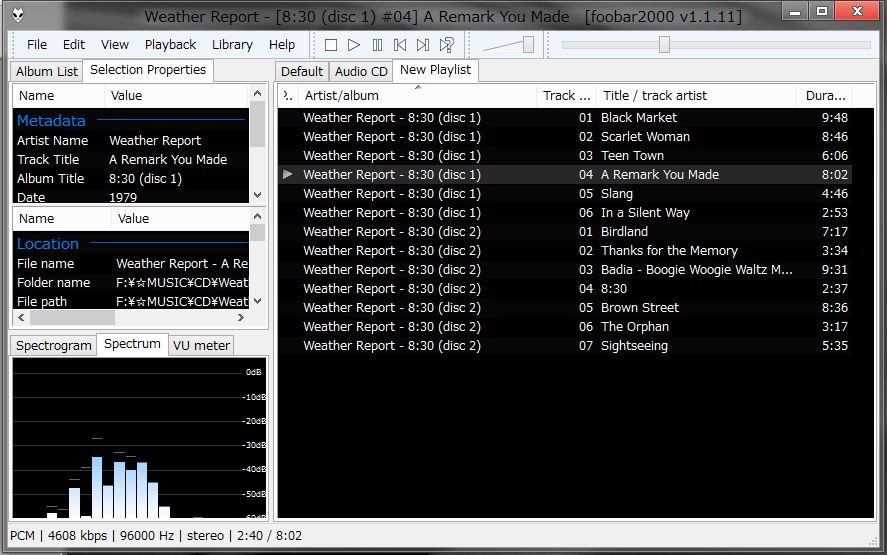Click the random playback icon
Image resolution: width=887 pixels, height=555 pixels.
(446, 45)
